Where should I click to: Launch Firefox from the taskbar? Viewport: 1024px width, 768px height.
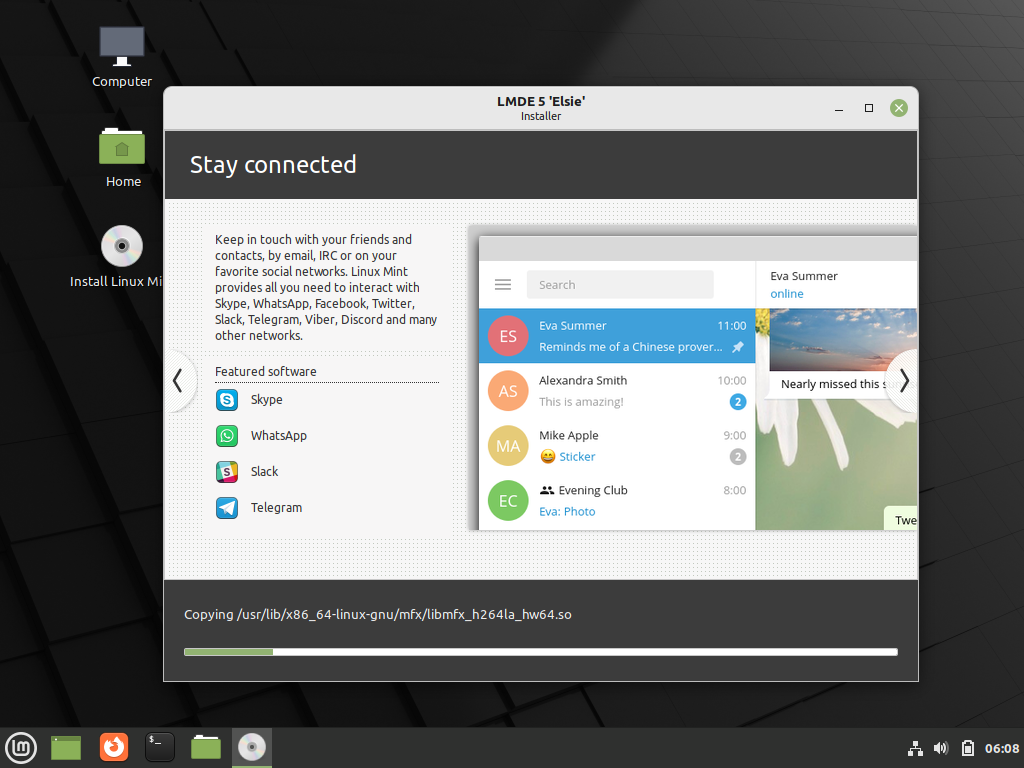click(x=114, y=748)
